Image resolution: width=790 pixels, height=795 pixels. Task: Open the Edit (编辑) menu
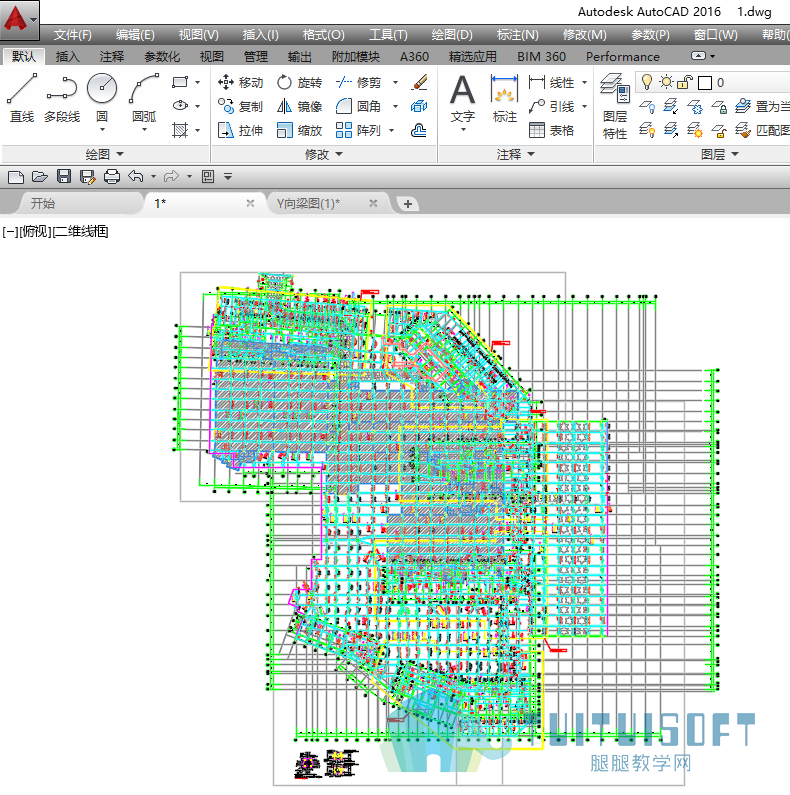pos(135,35)
